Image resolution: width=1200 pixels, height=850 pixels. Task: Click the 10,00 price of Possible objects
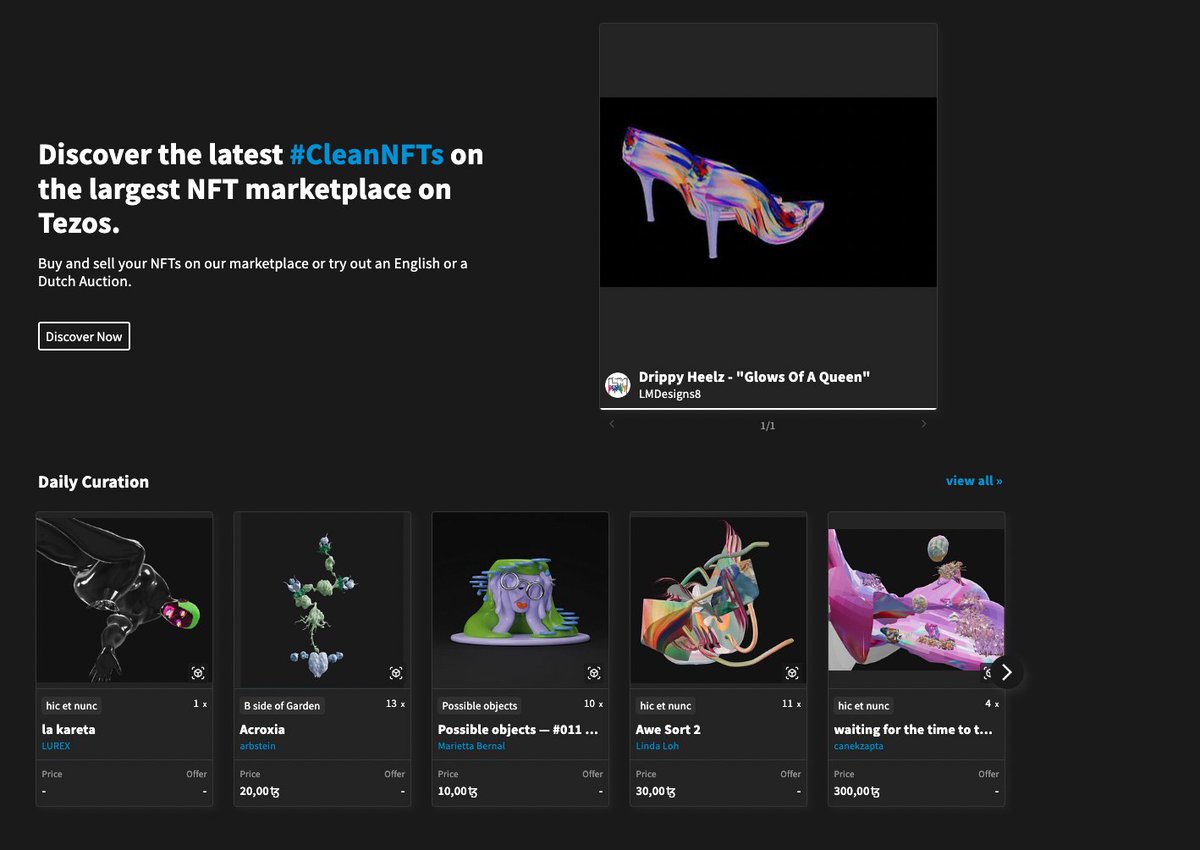pos(457,791)
